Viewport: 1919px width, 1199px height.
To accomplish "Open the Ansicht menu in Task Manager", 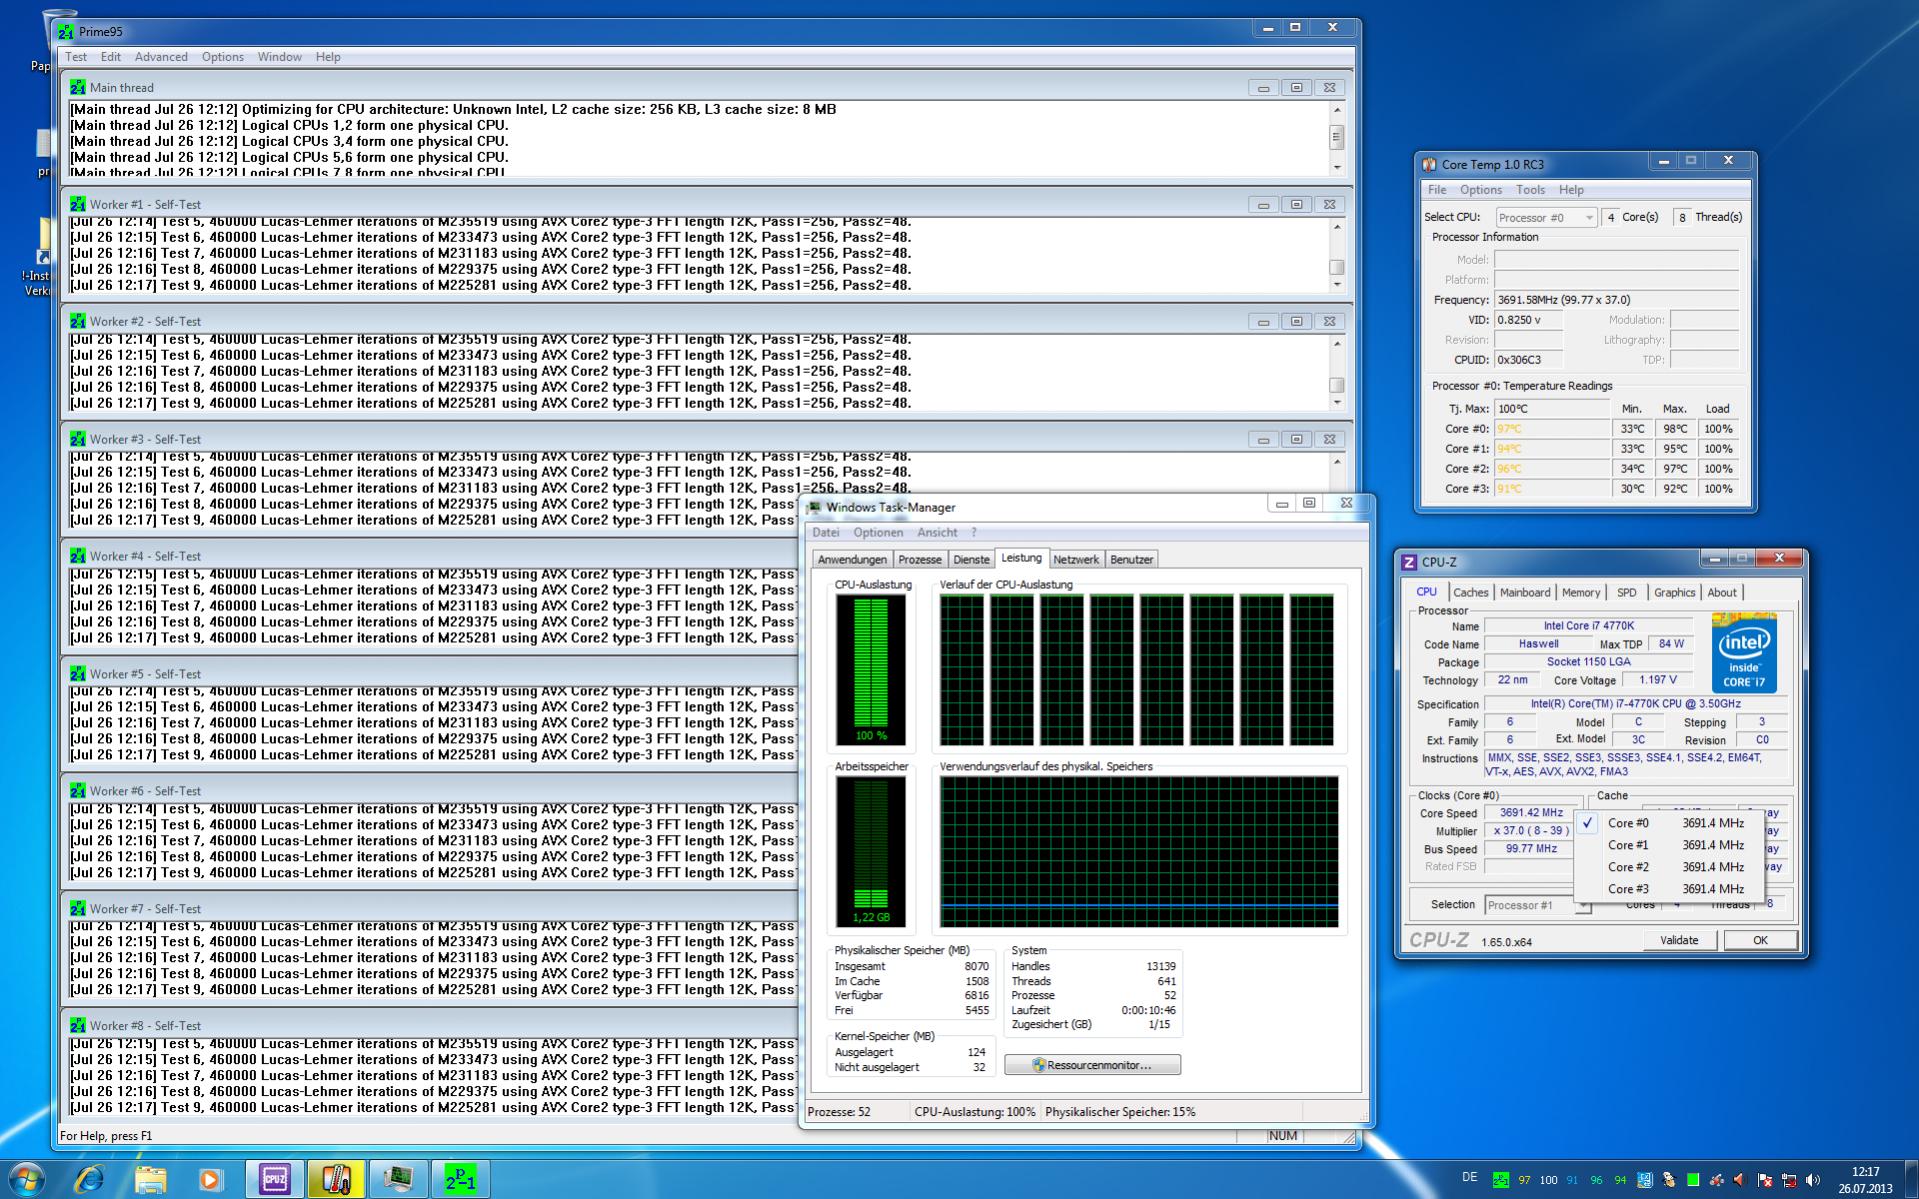I will [x=937, y=533].
